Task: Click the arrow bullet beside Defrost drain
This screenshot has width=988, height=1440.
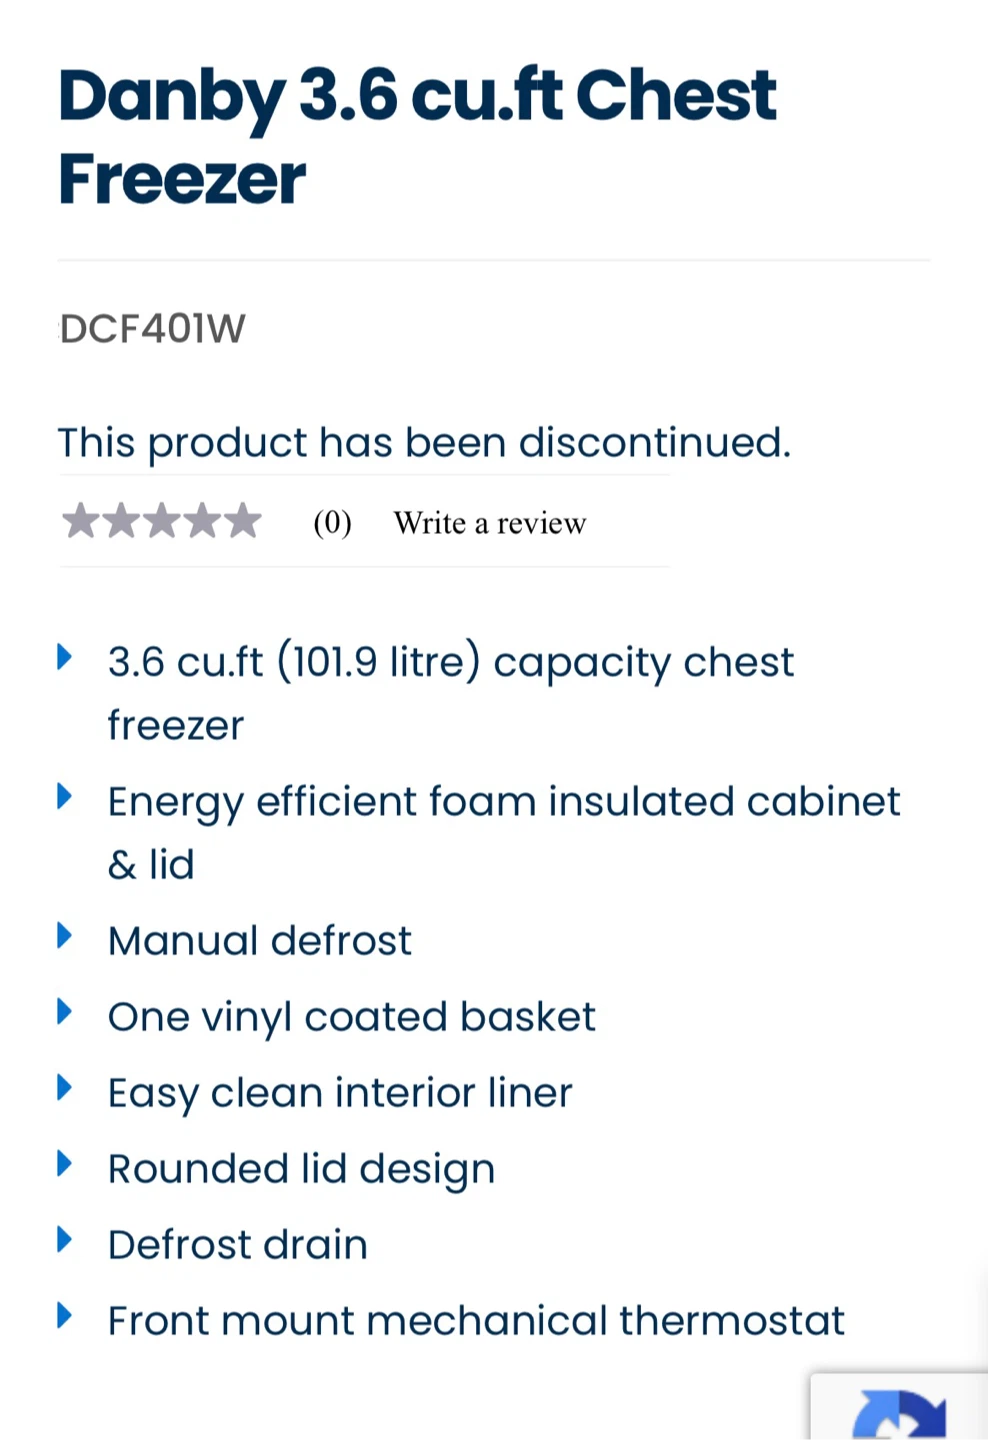Action: [65, 1240]
